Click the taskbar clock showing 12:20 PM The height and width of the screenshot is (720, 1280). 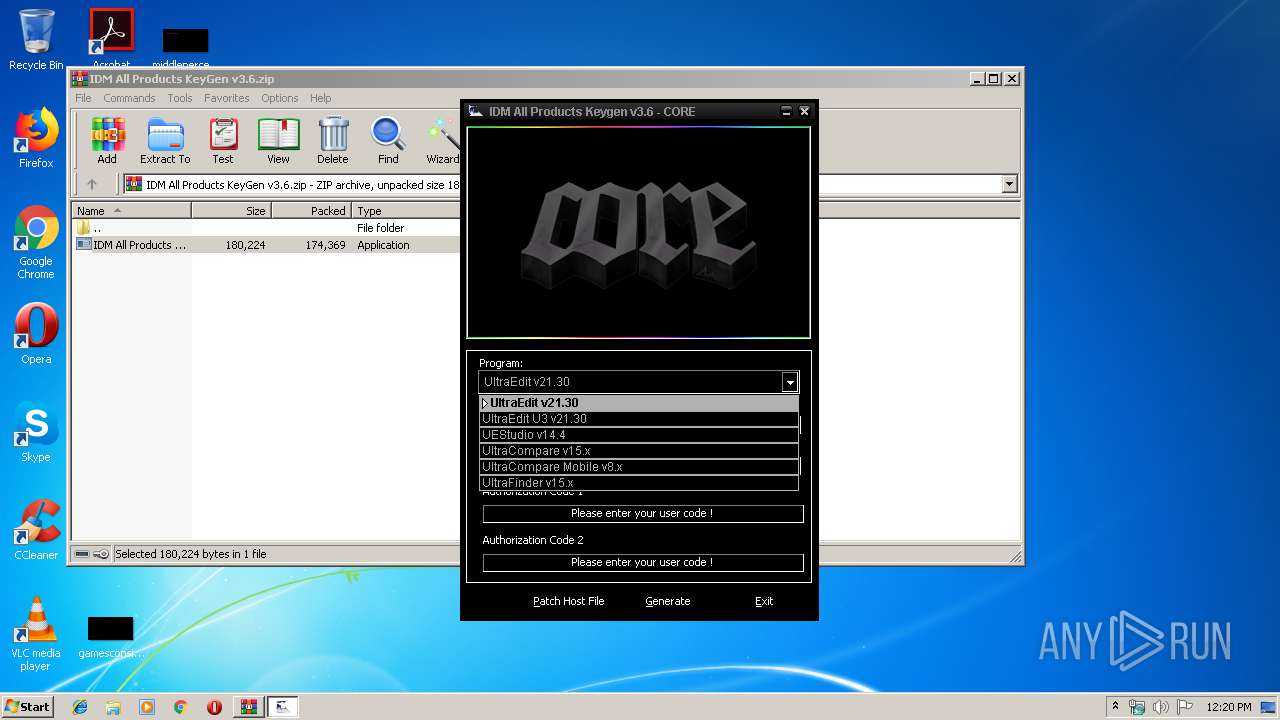click(x=1228, y=707)
